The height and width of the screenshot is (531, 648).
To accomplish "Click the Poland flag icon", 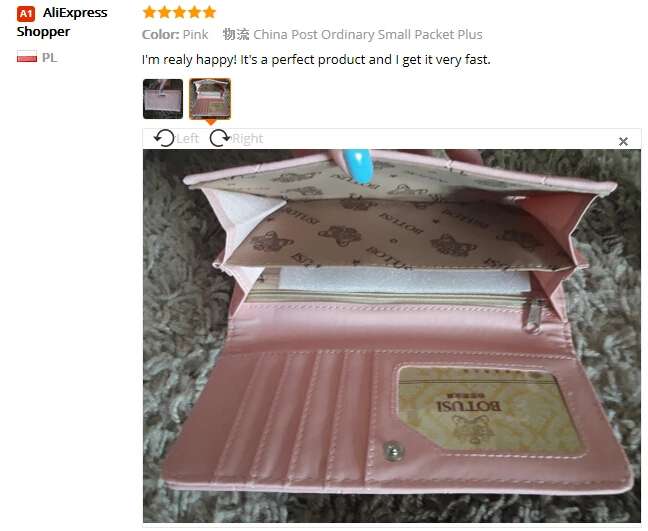I will 27,57.
